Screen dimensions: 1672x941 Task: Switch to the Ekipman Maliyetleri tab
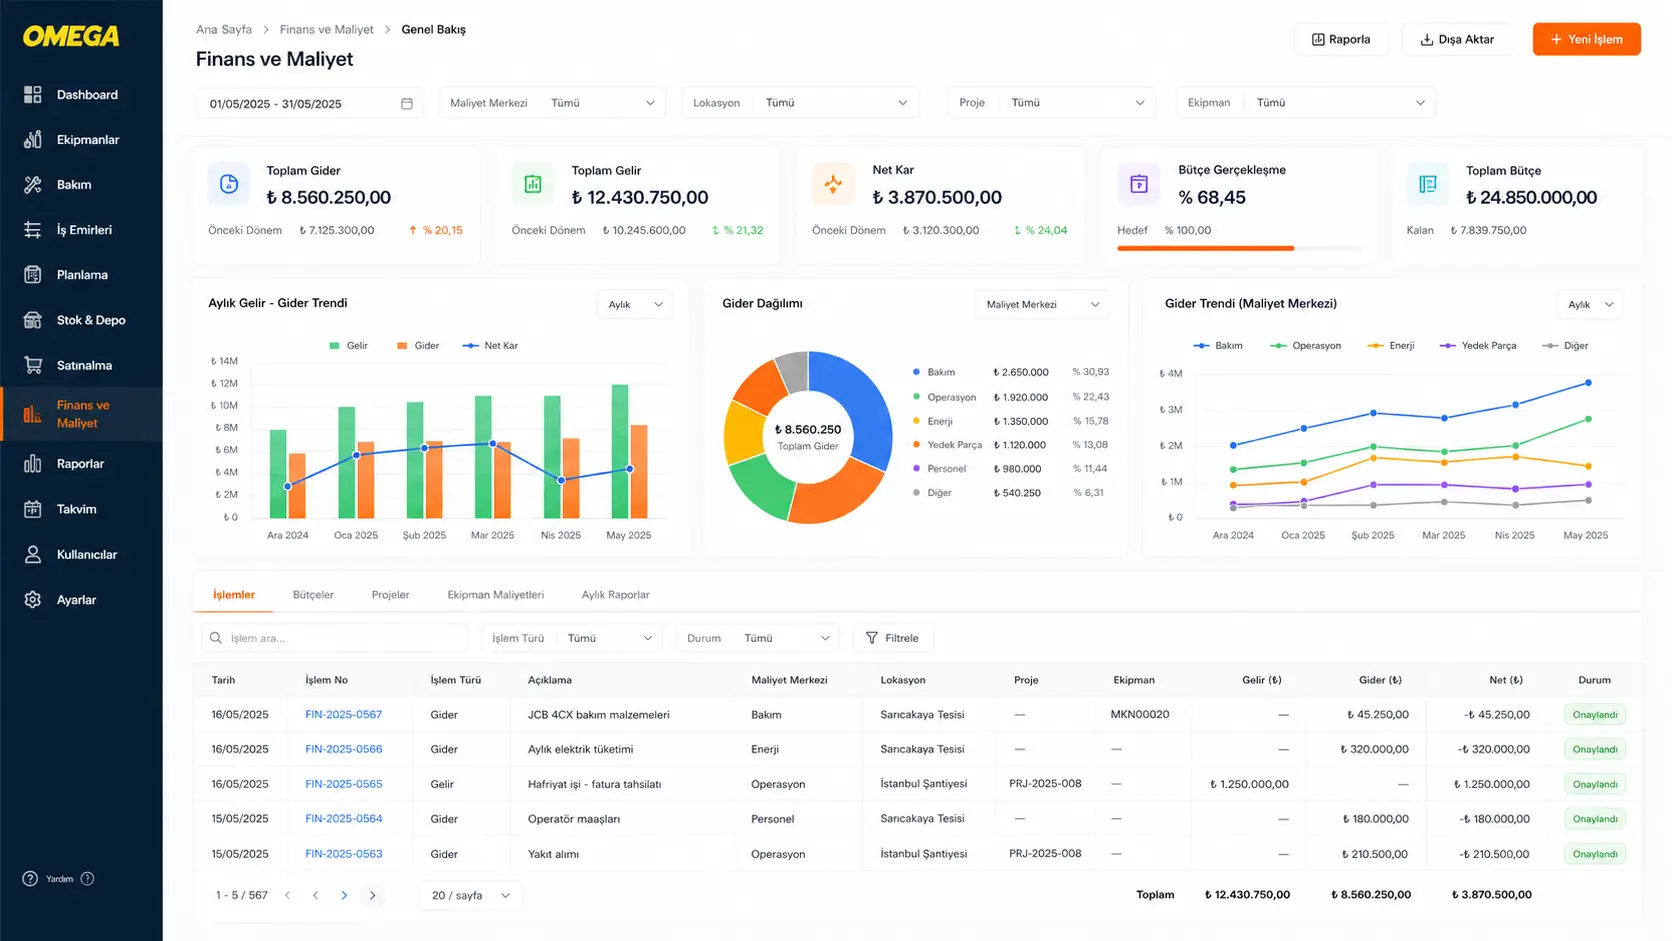(x=496, y=595)
